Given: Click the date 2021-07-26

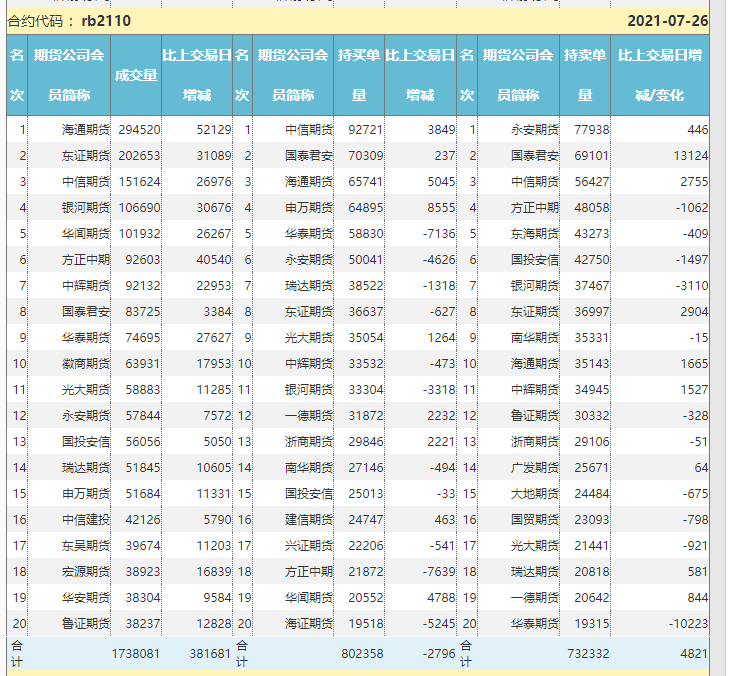Looking at the screenshot, I should [x=667, y=21].
